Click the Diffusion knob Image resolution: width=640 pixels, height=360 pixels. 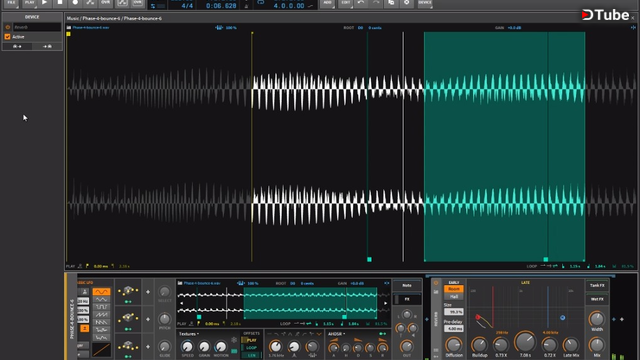point(453,345)
